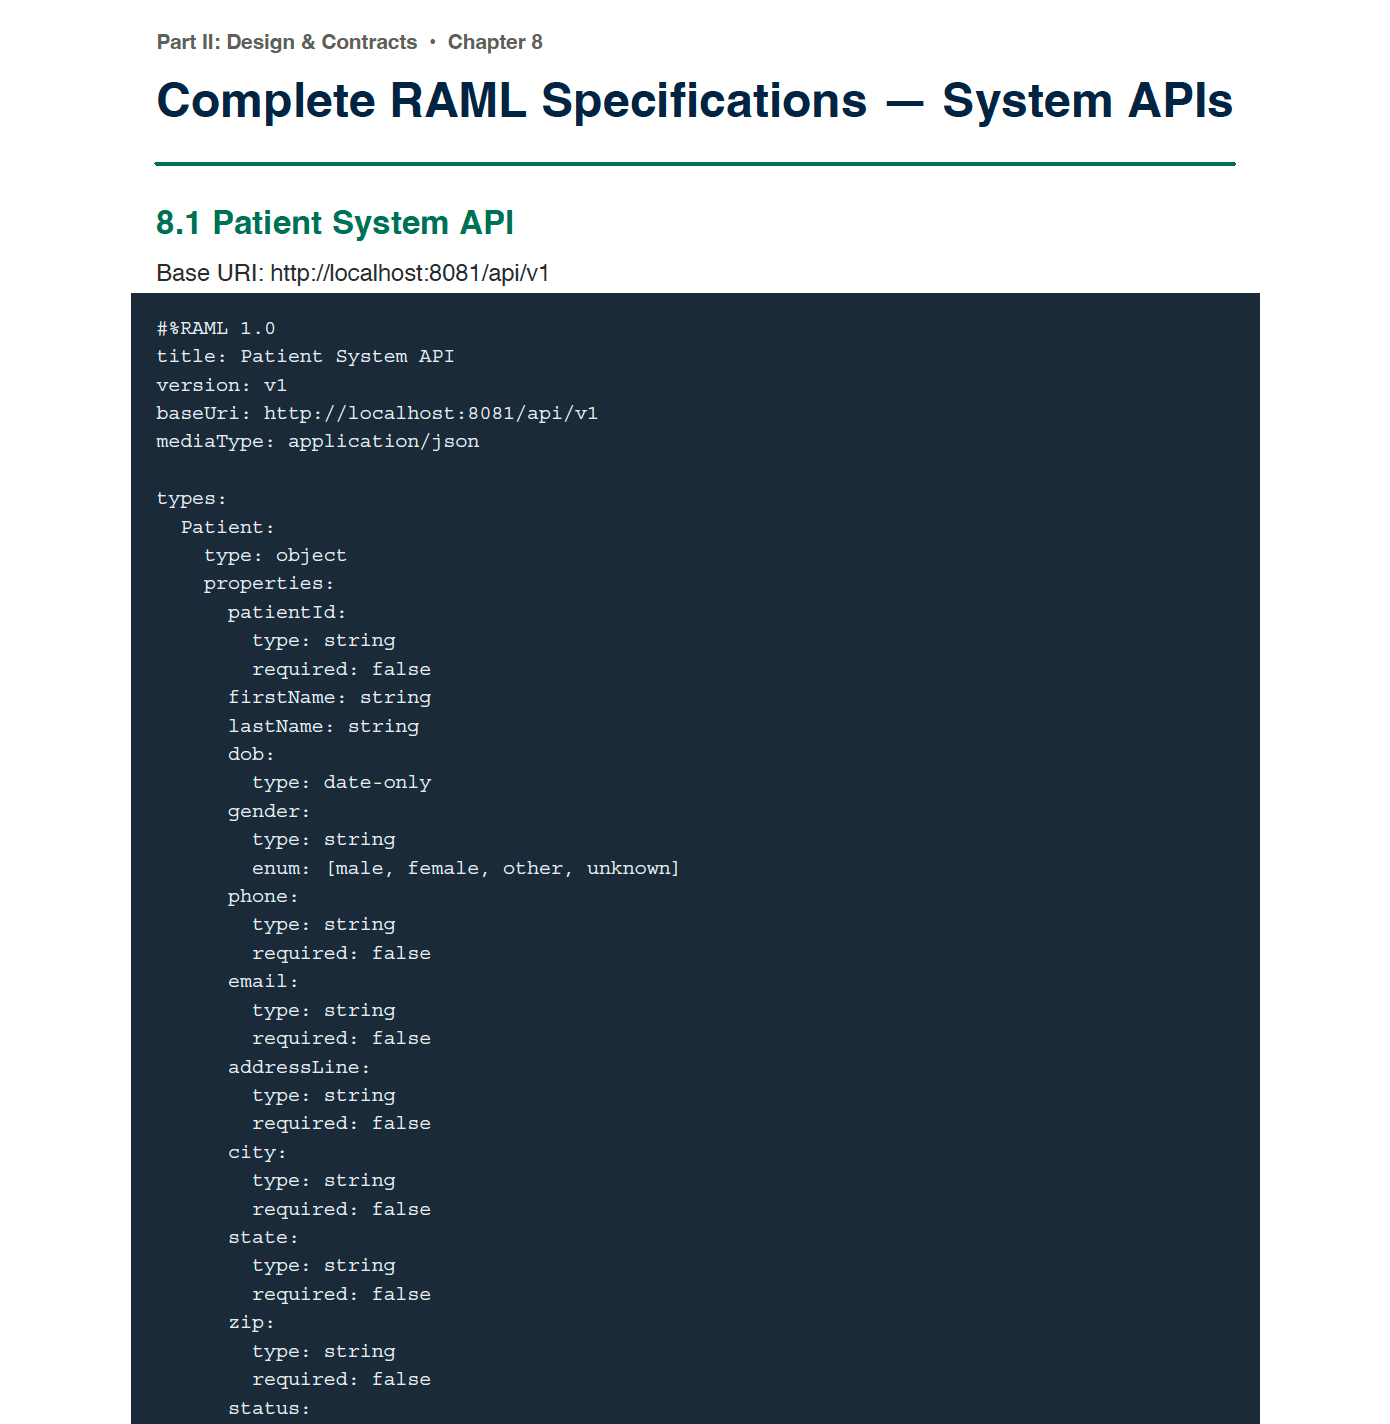Click the 'lastName: string' line

coord(324,726)
